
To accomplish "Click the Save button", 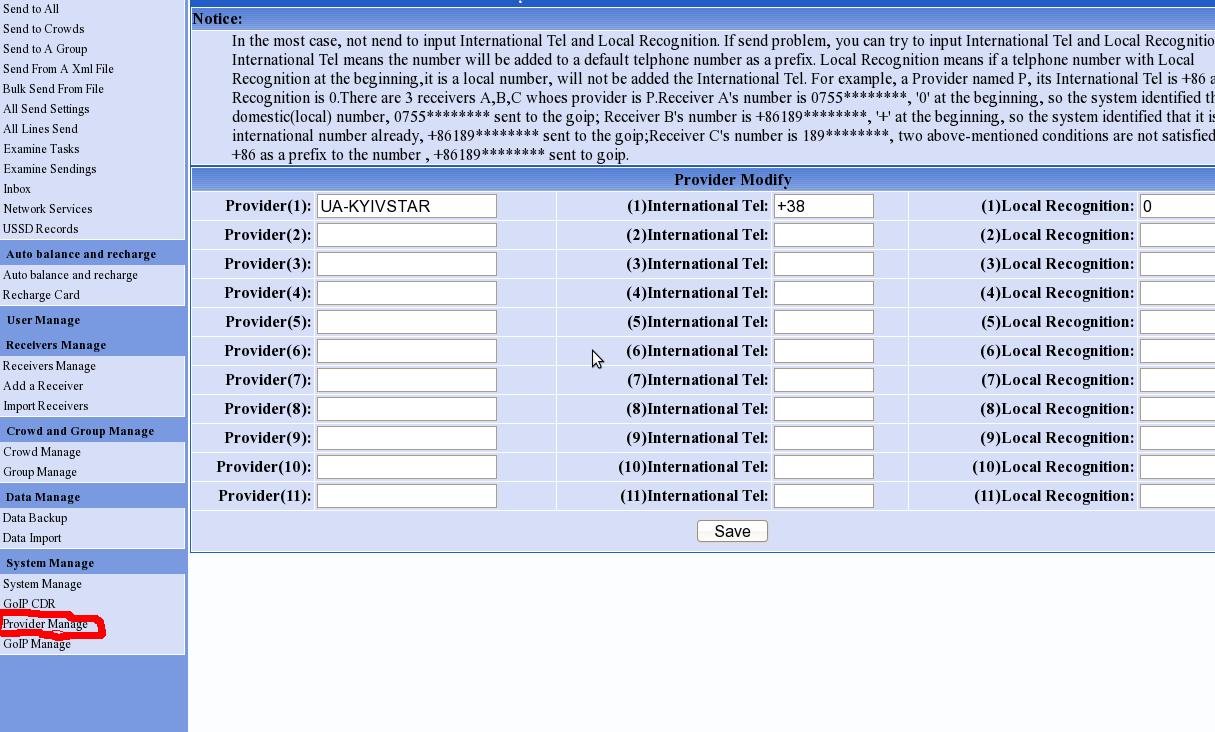I will pos(732,532).
